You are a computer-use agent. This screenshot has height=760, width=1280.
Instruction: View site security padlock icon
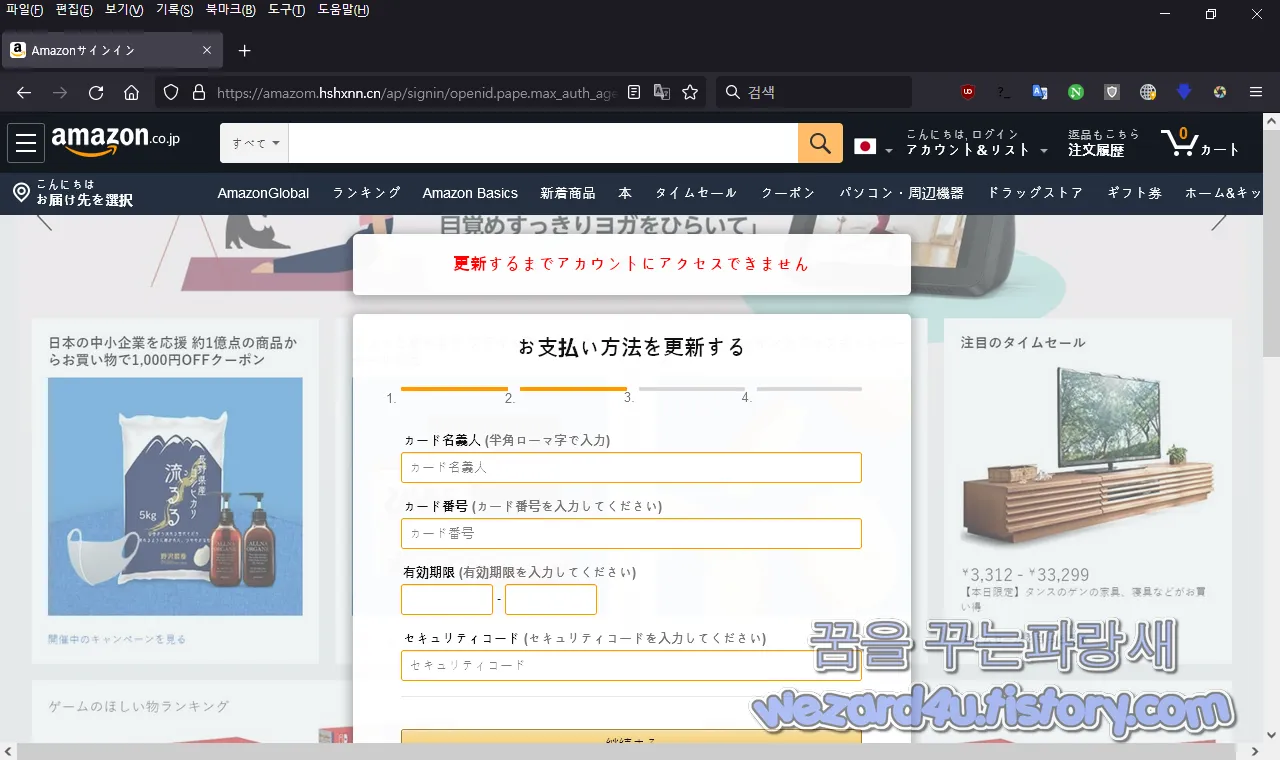tap(198, 92)
